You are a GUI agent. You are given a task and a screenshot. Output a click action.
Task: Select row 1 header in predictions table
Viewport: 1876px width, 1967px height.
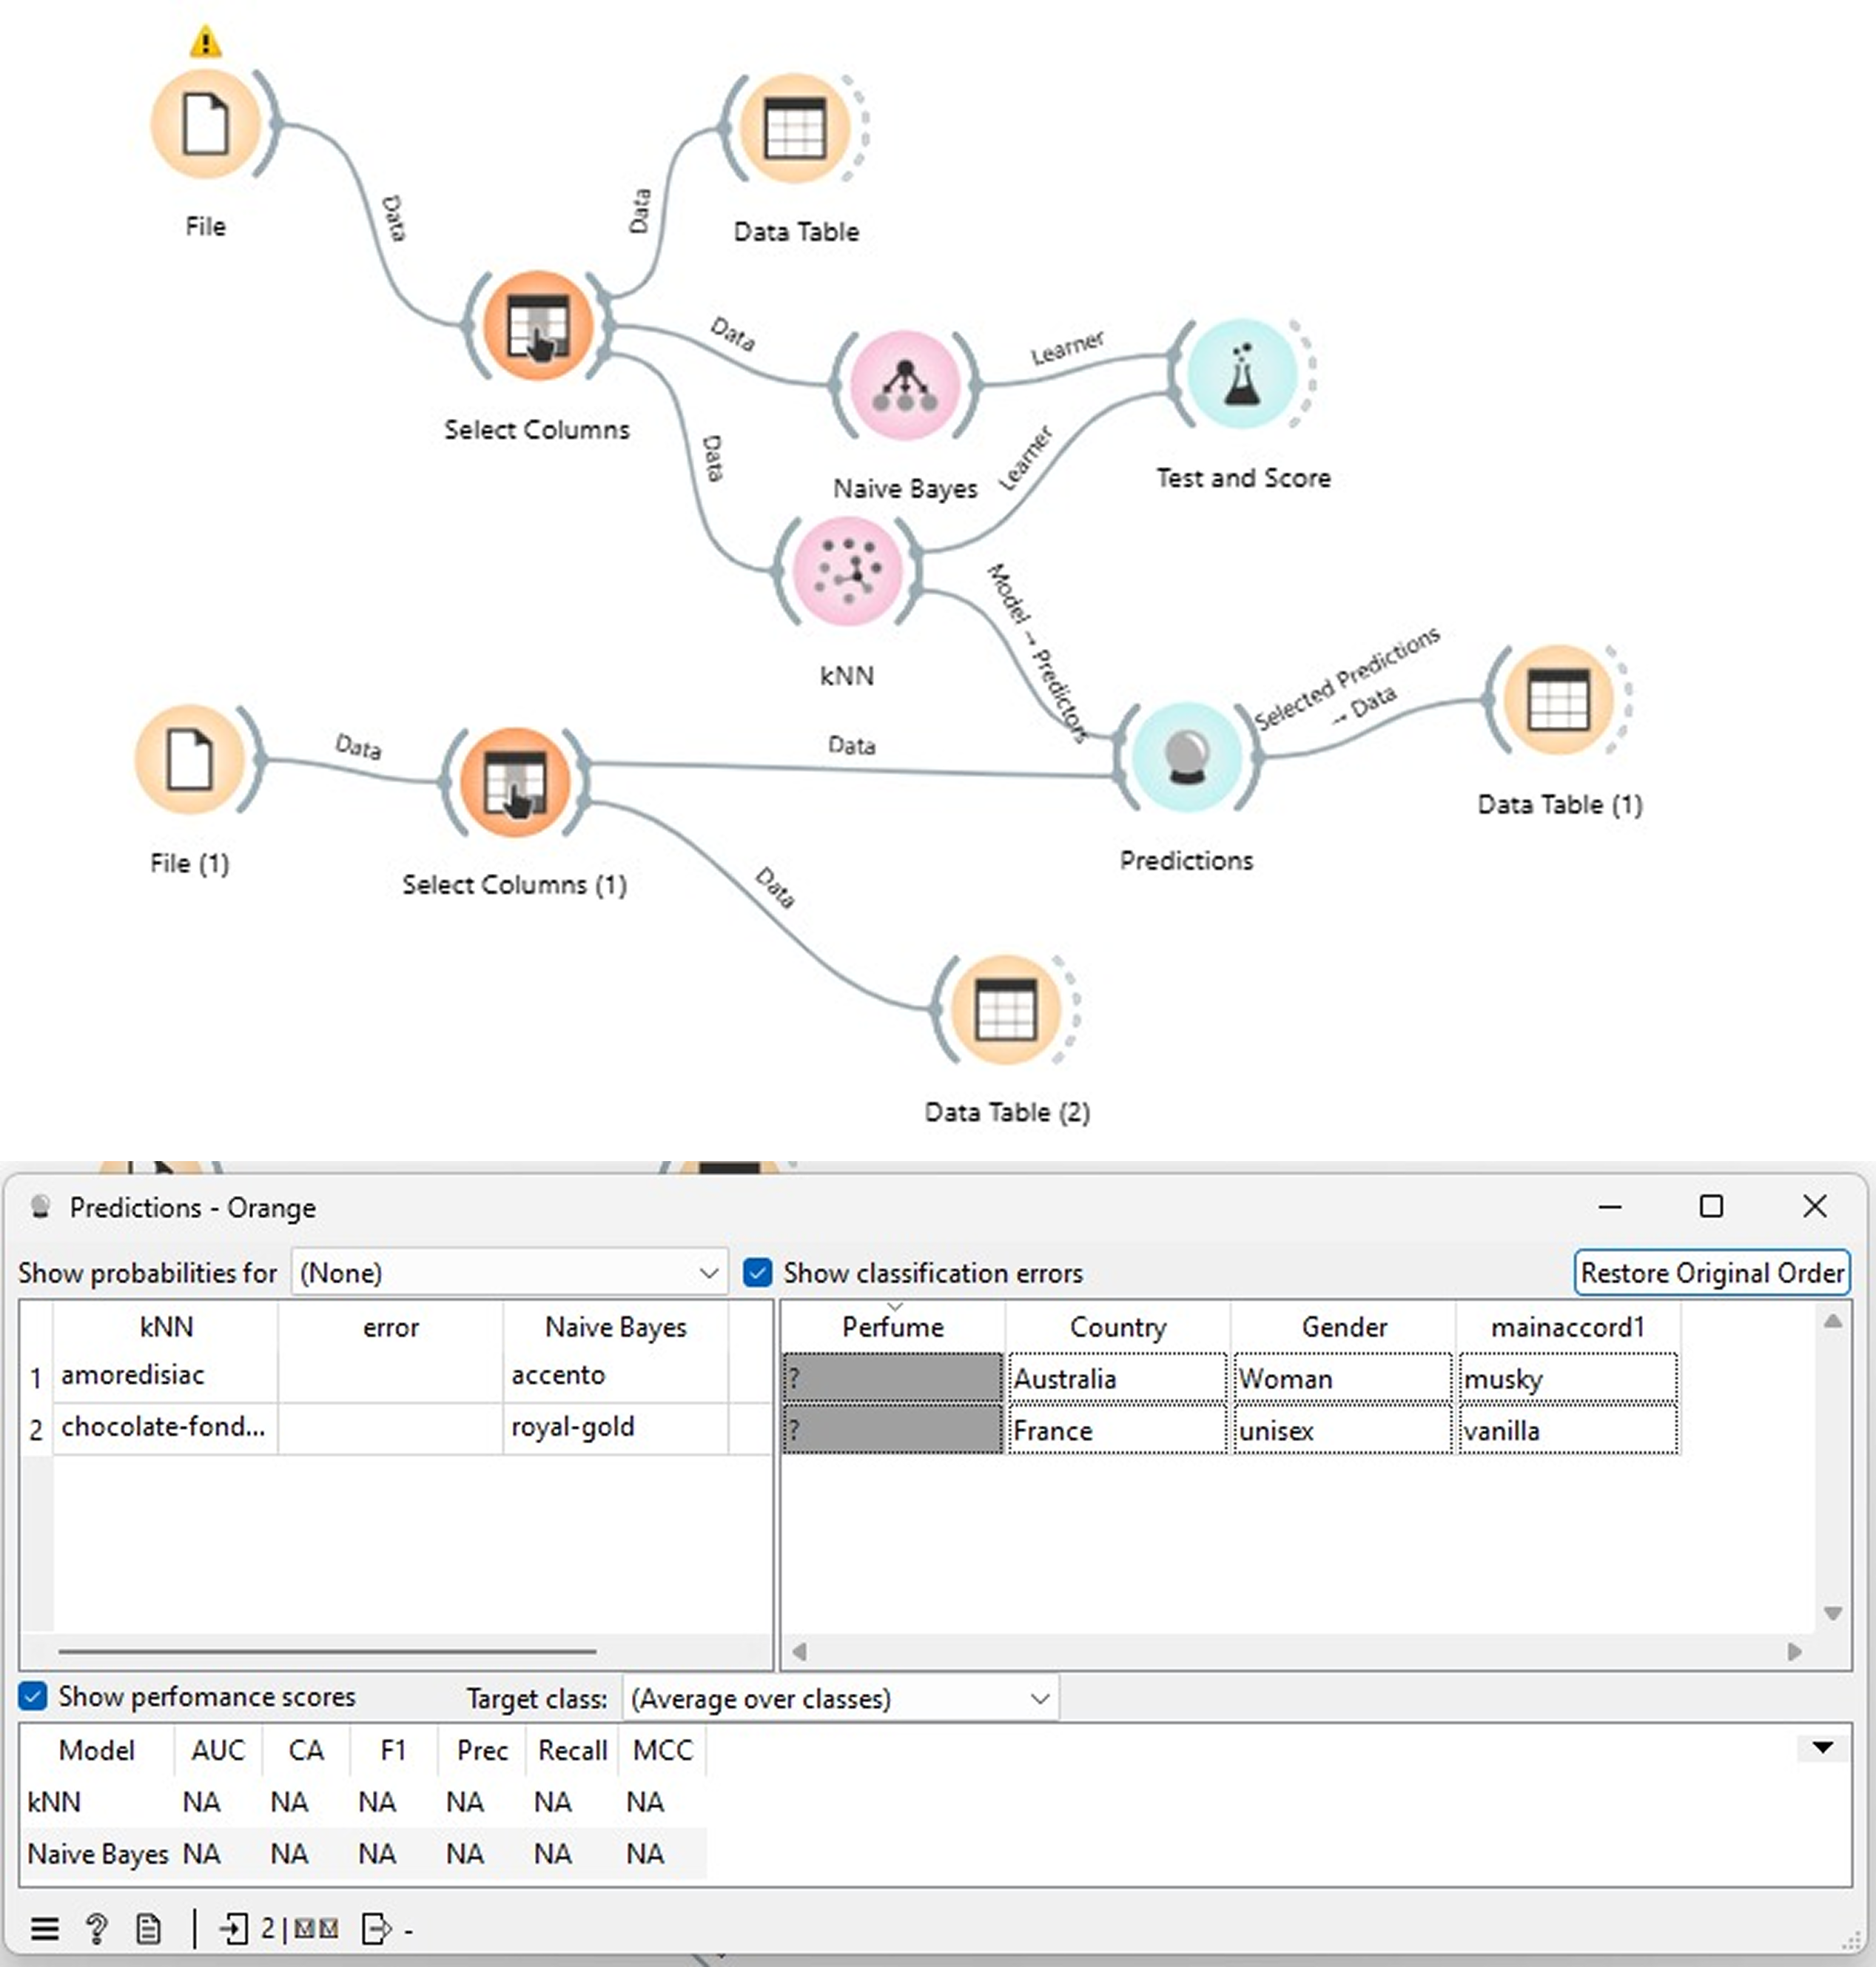pos(37,1378)
